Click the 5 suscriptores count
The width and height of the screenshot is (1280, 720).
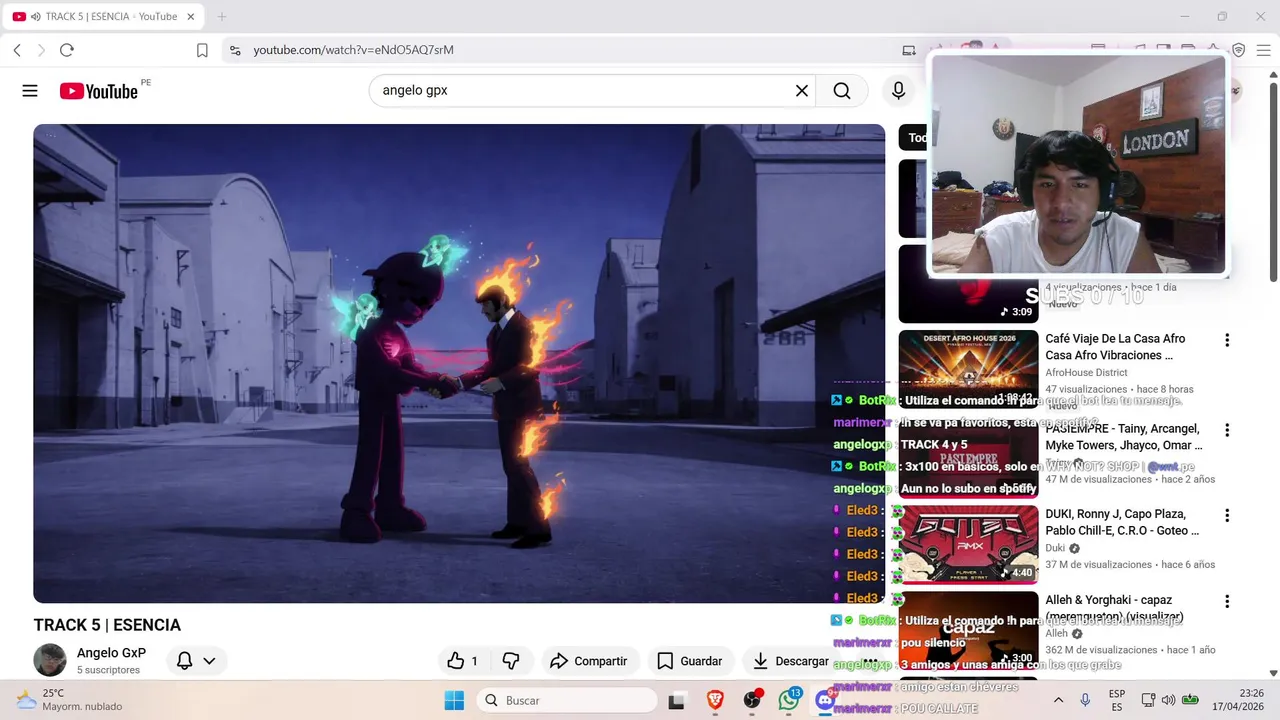[108, 670]
